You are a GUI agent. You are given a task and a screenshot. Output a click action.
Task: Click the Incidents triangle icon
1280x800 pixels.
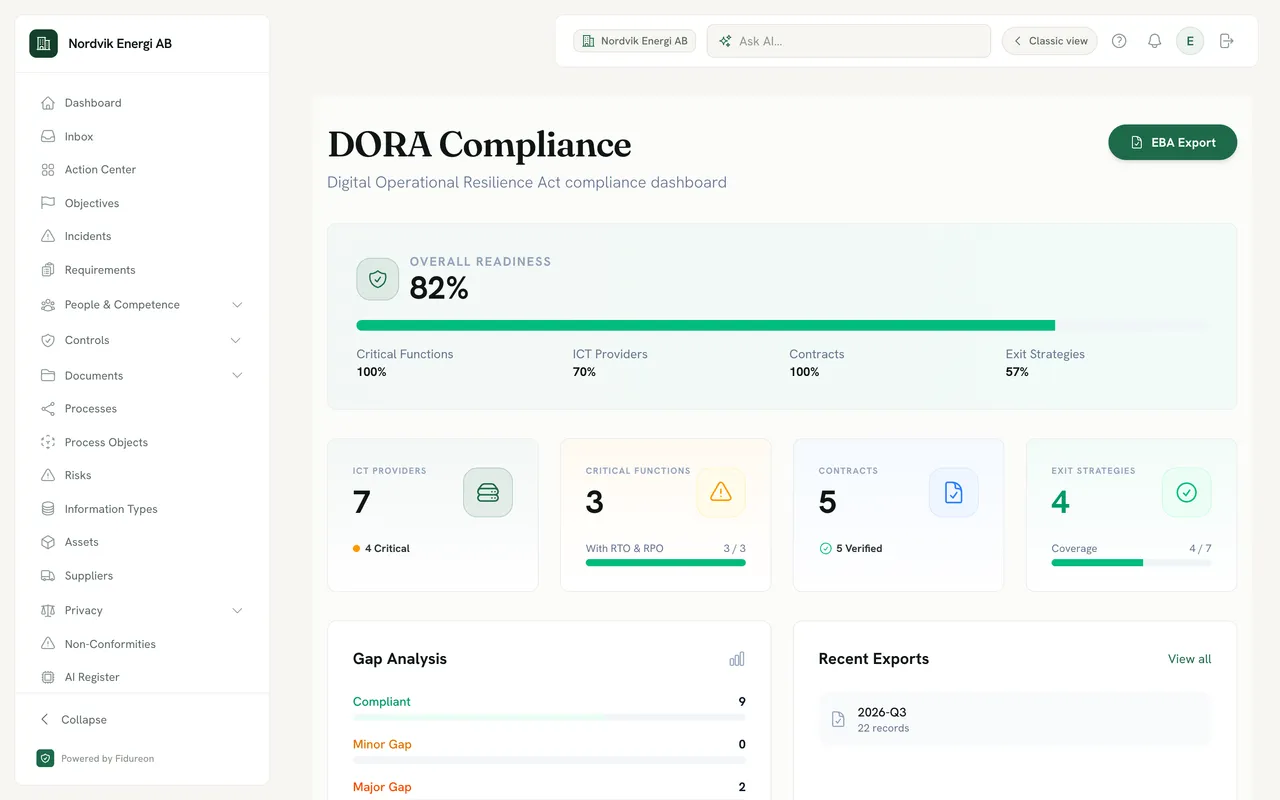click(x=48, y=236)
